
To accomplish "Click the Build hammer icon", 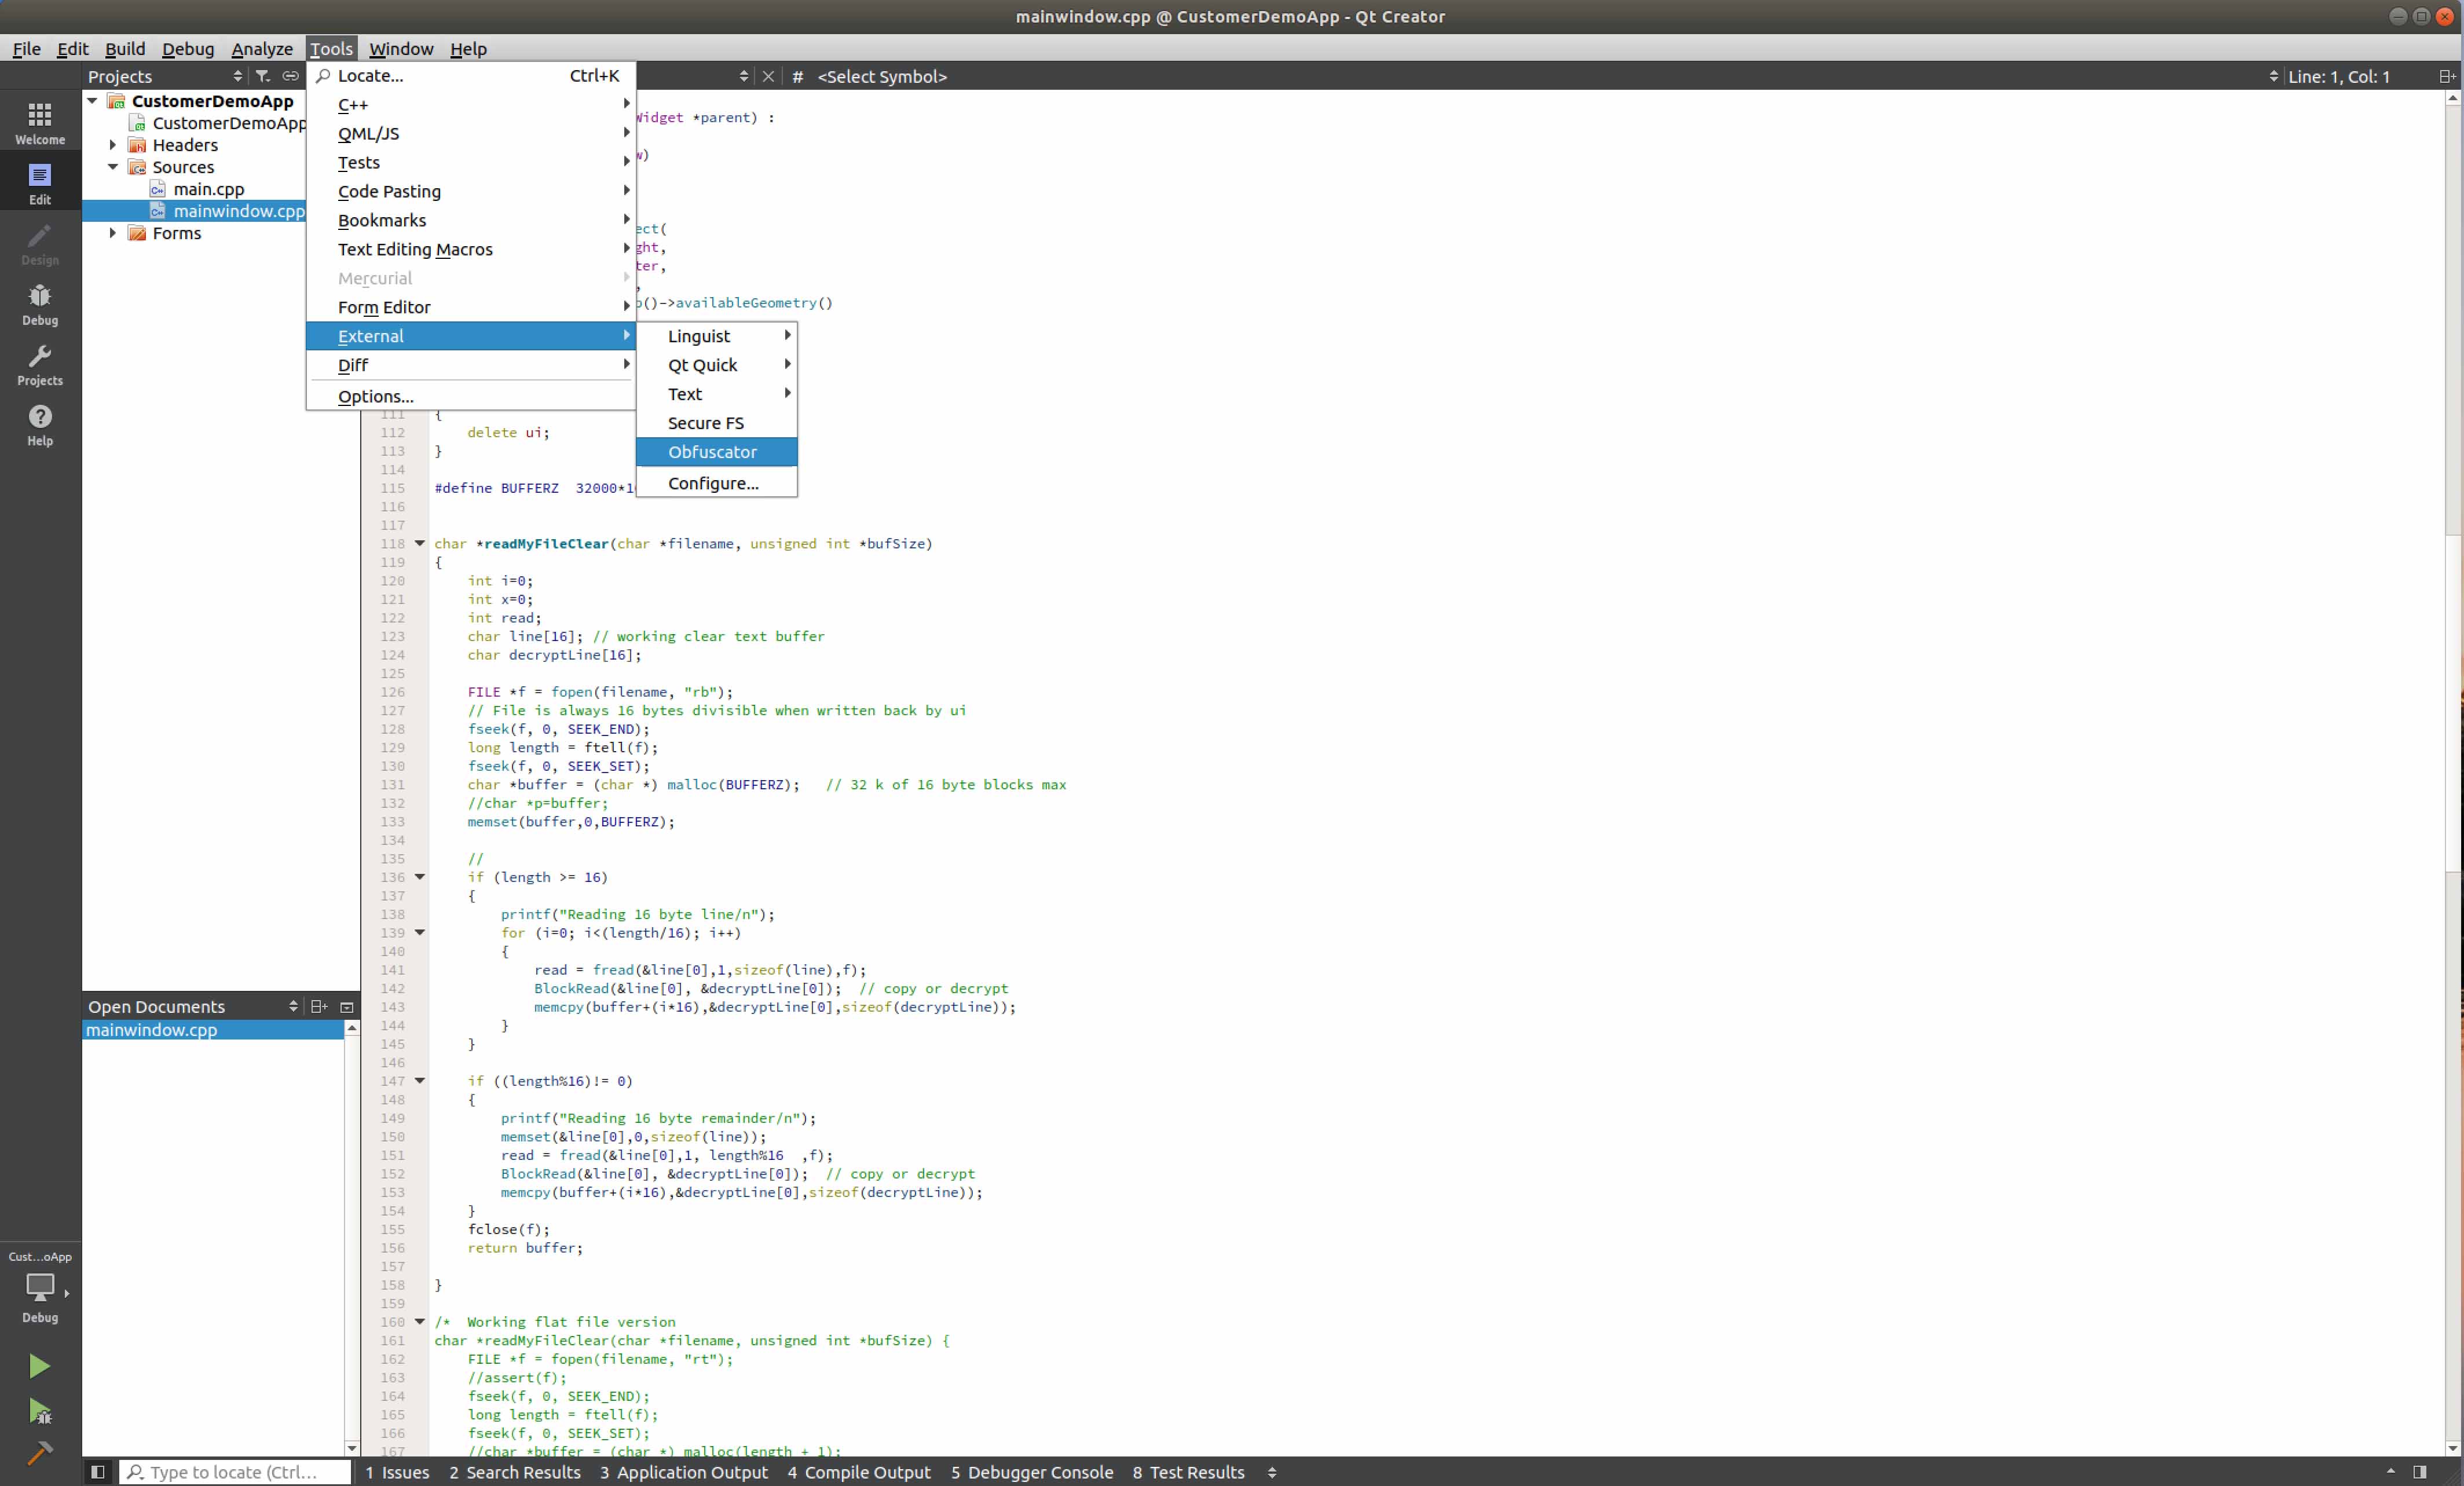I will coord(39,1452).
